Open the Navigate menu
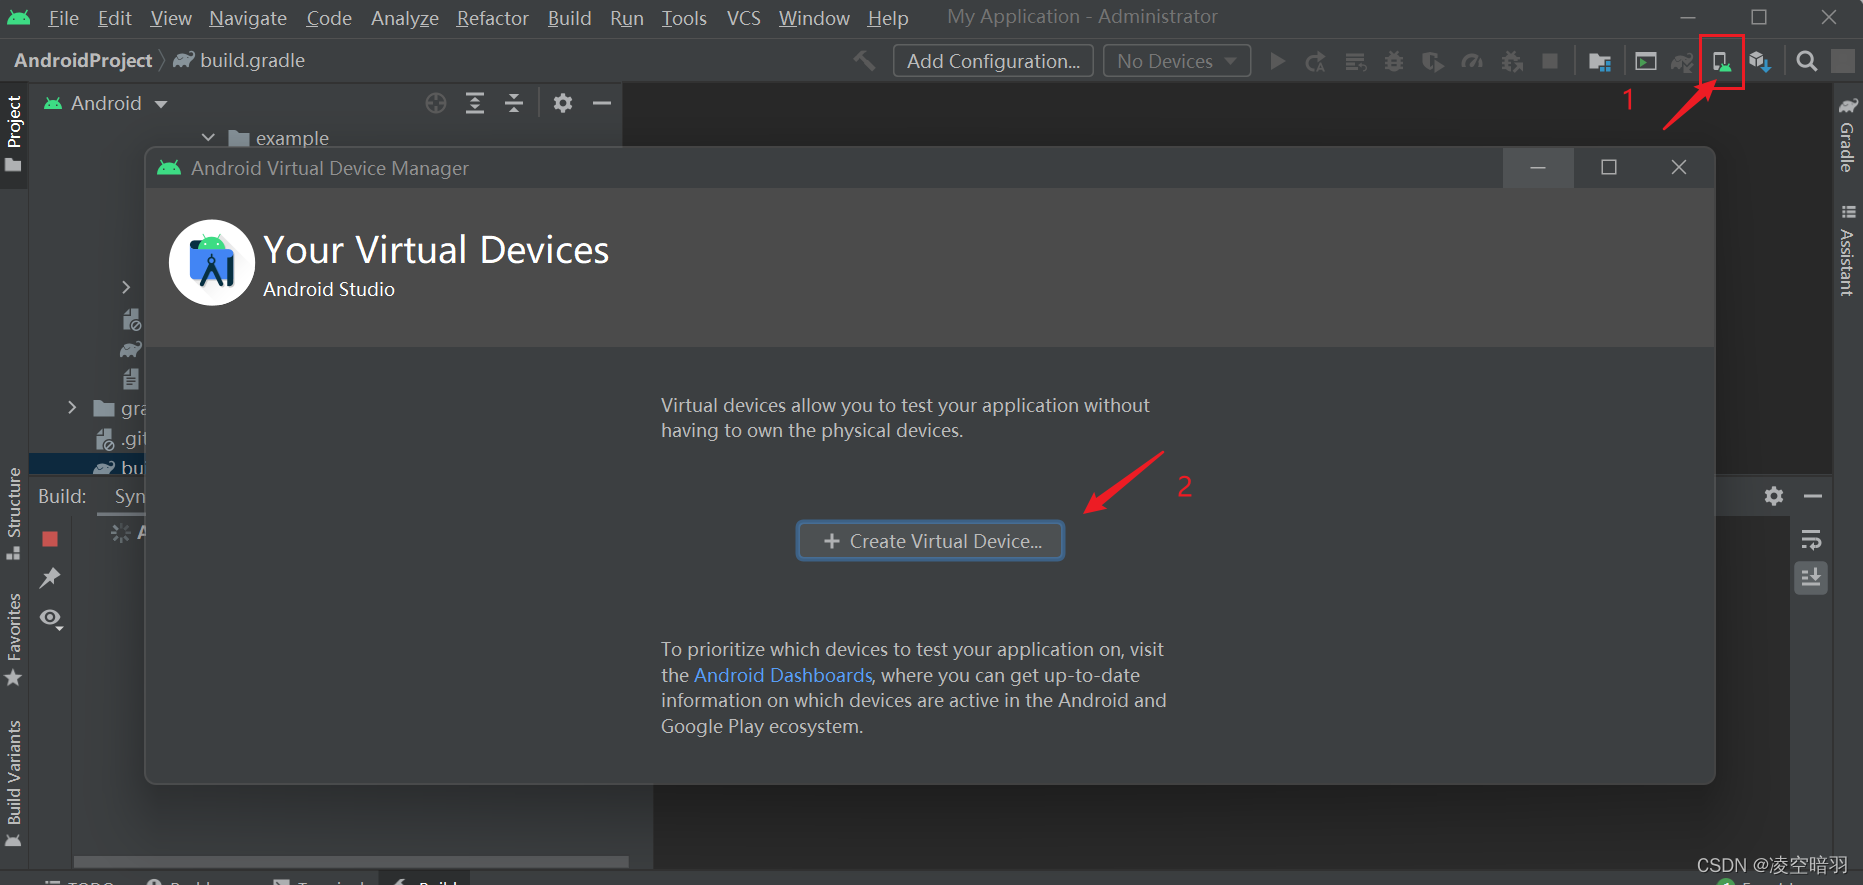 point(248,18)
